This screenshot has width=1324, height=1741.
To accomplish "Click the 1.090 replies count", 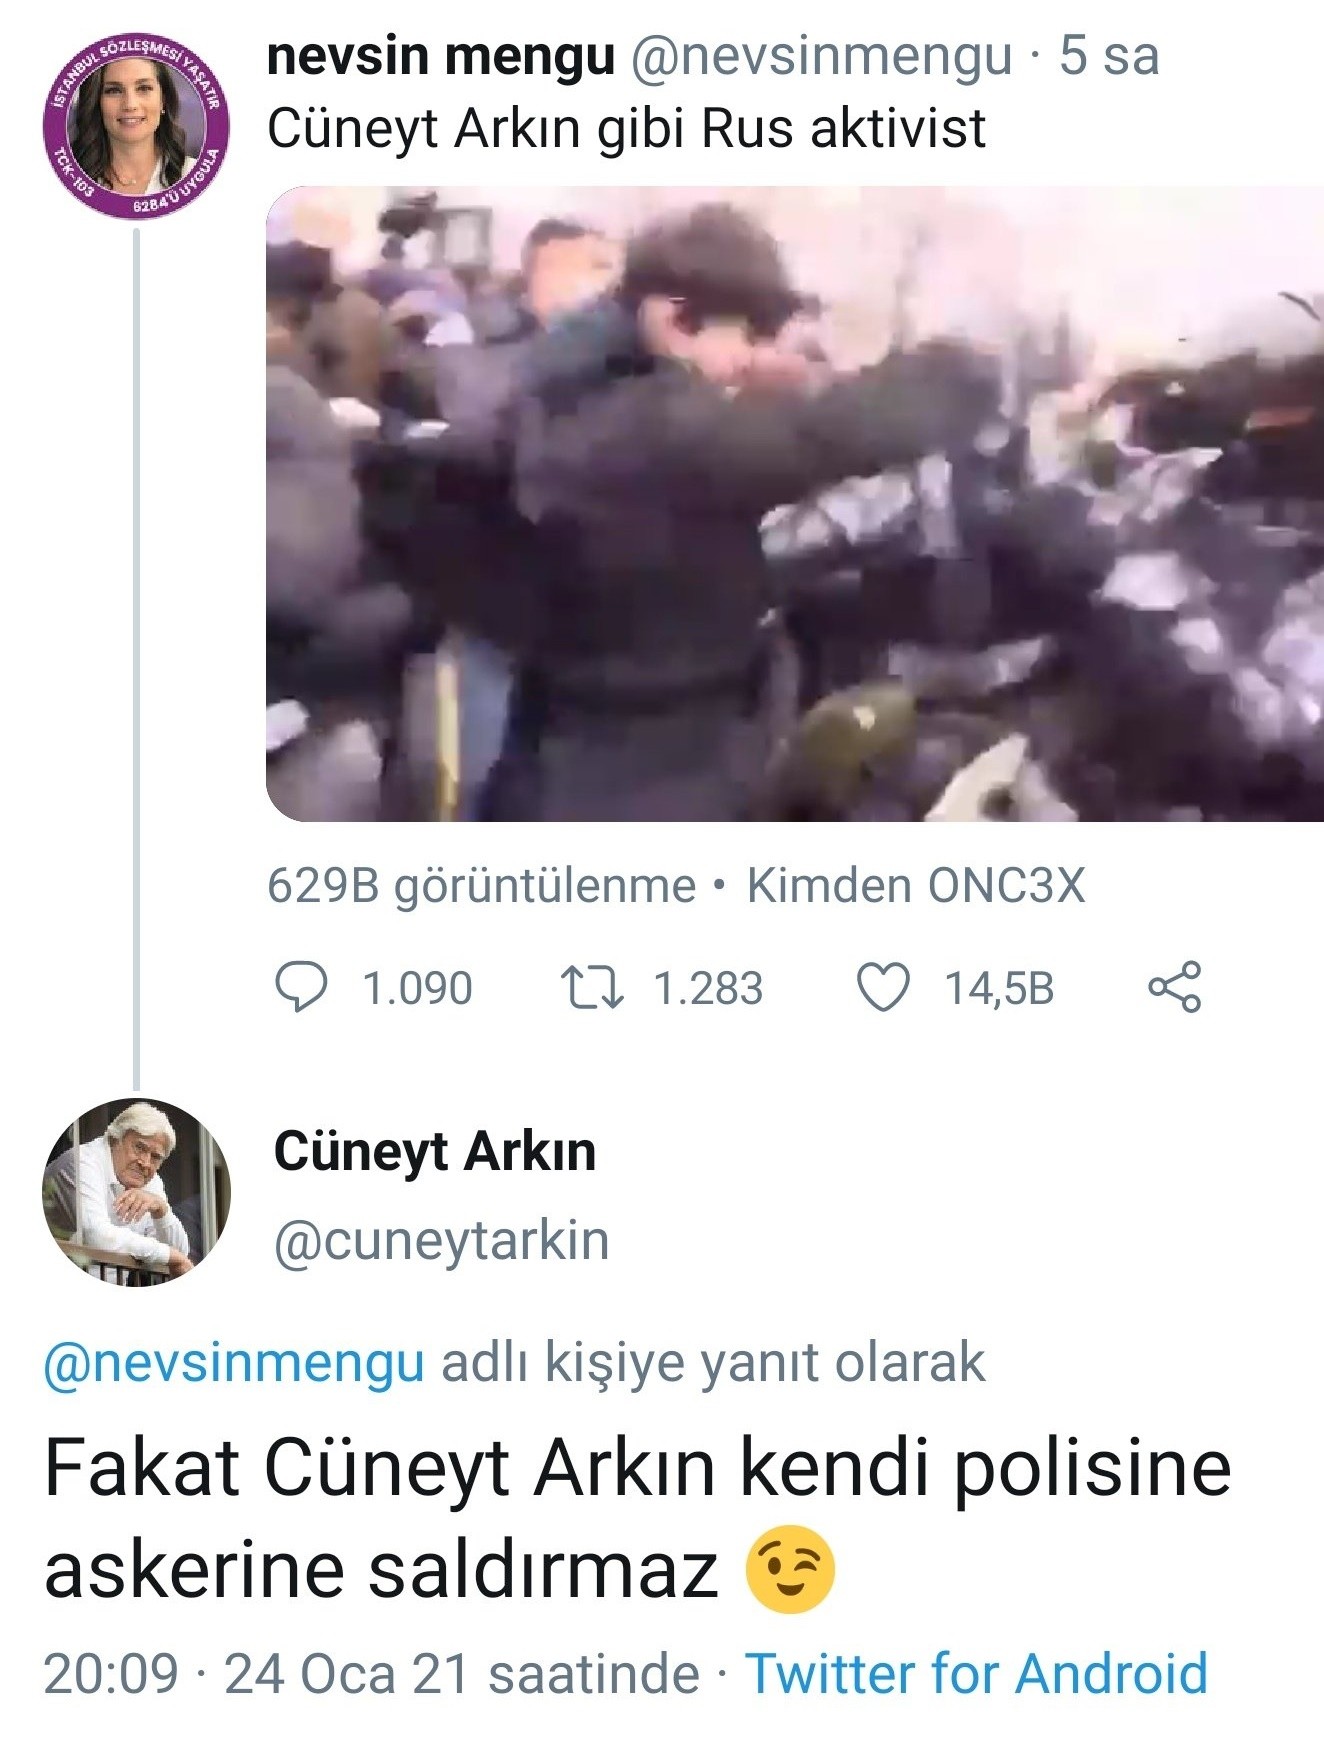I will click(x=417, y=988).
